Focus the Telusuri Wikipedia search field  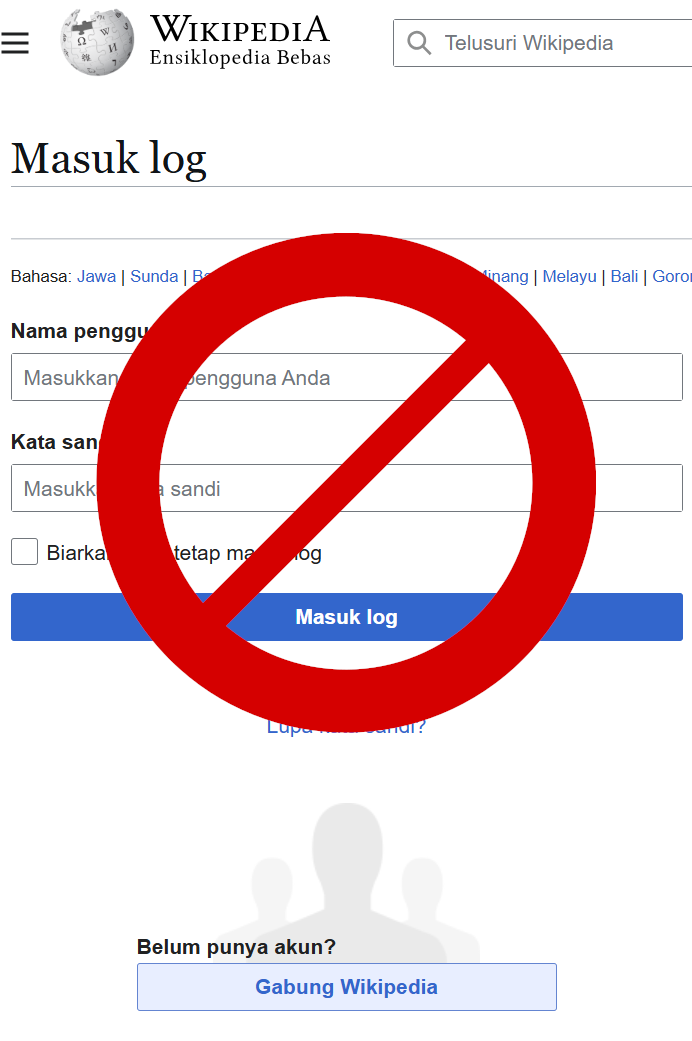tap(543, 43)
